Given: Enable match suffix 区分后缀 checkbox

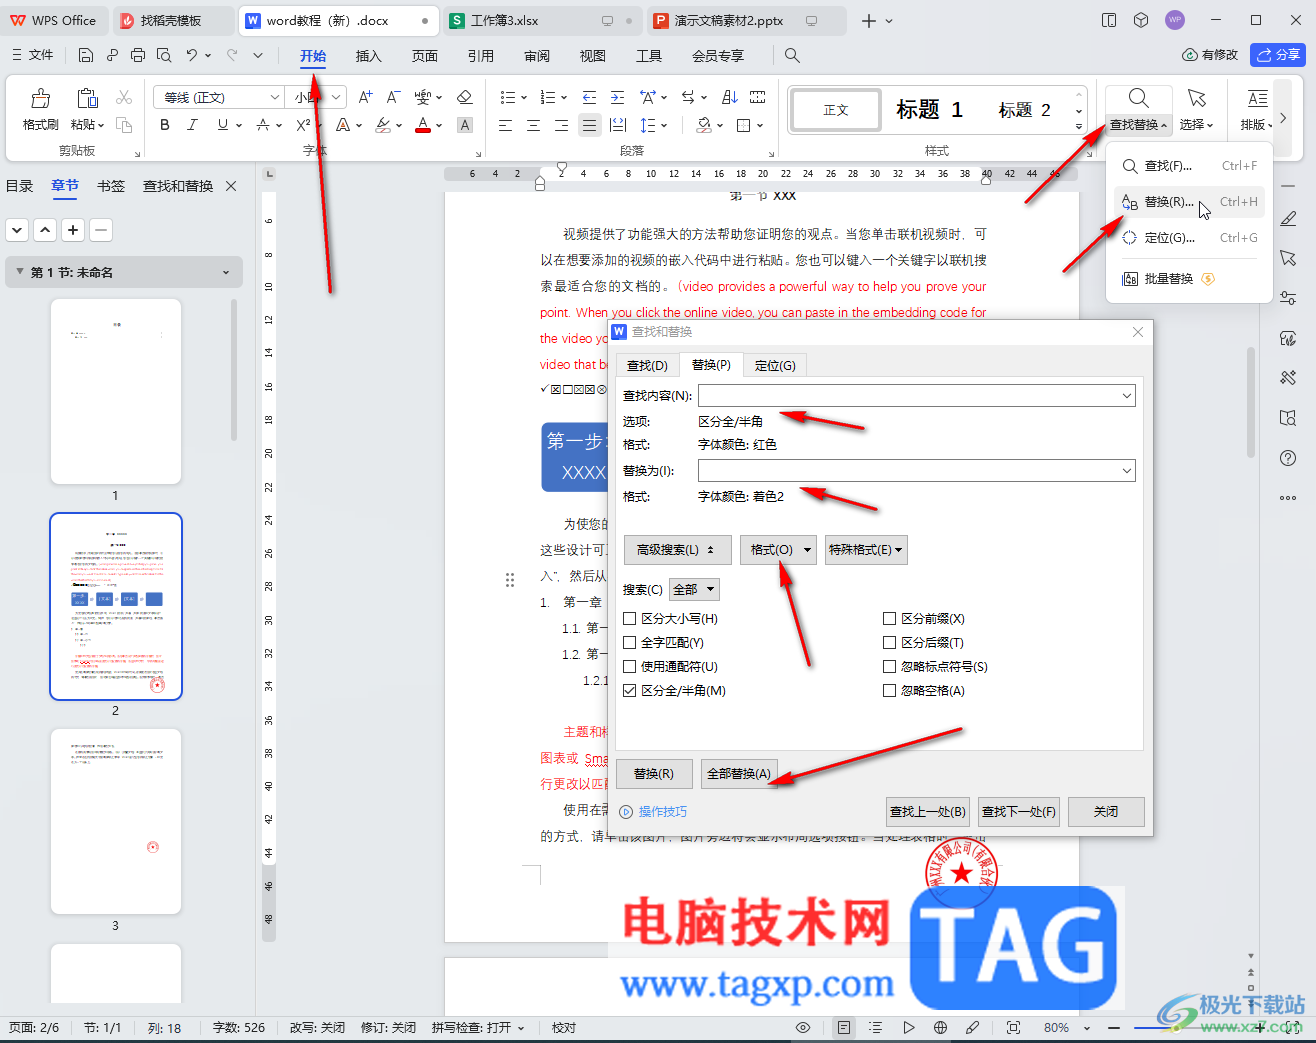Looking at the screenshot, I should pyautogui.click(x=889, y=643).
